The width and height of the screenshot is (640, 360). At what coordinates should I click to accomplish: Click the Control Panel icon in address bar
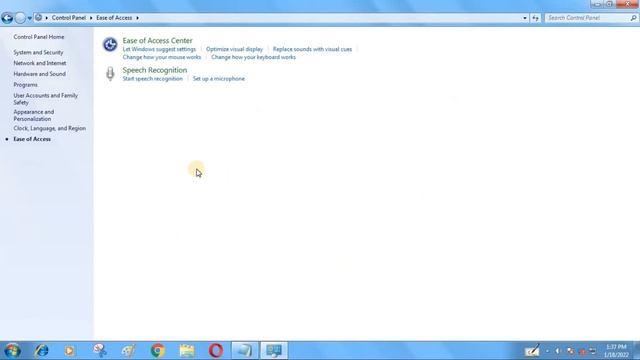tap(38, 18)
